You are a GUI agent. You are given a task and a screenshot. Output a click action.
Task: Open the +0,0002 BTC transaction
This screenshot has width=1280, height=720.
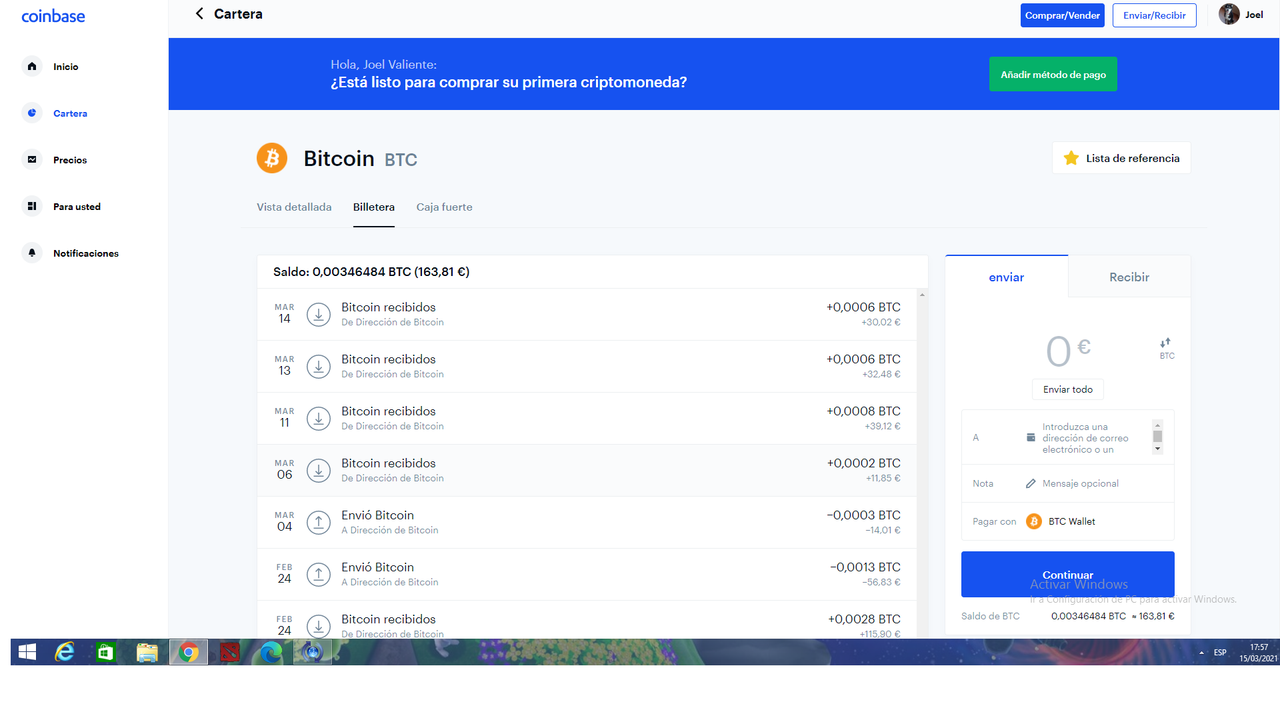tap(588, 470)
